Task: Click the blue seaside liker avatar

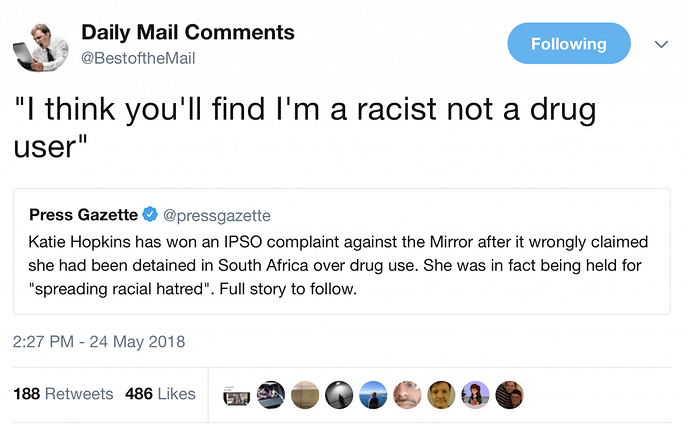Action: click(x=374, y=395)
